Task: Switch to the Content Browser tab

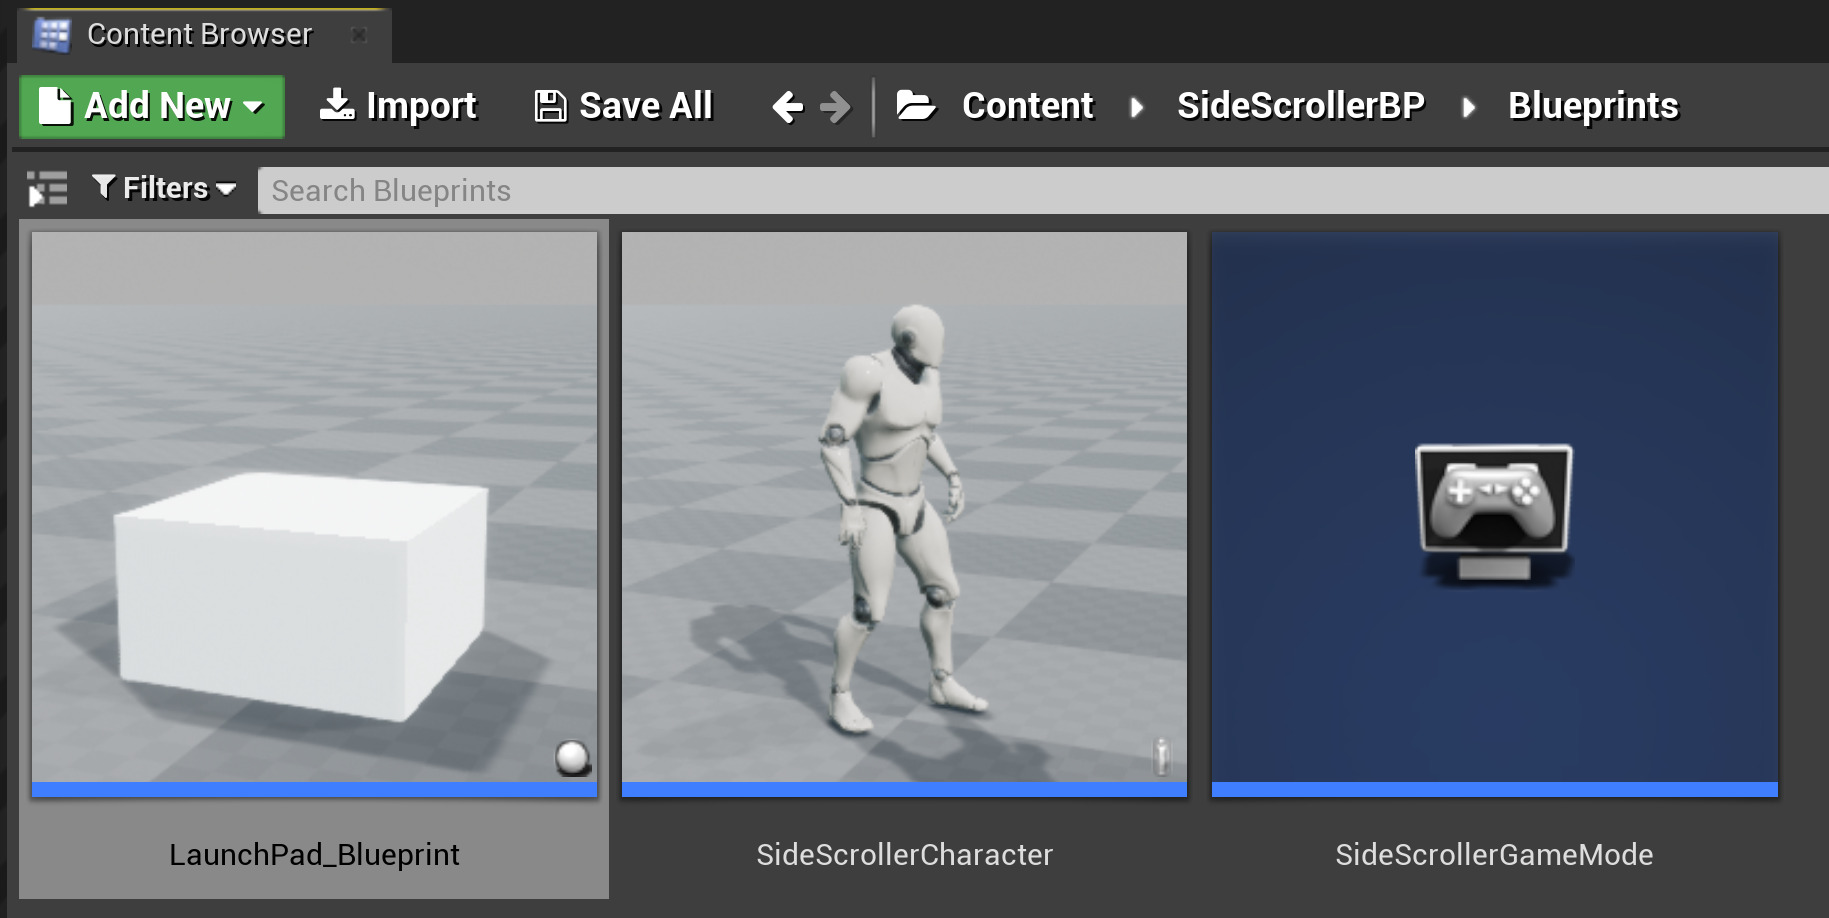Action: click(199, 35)
